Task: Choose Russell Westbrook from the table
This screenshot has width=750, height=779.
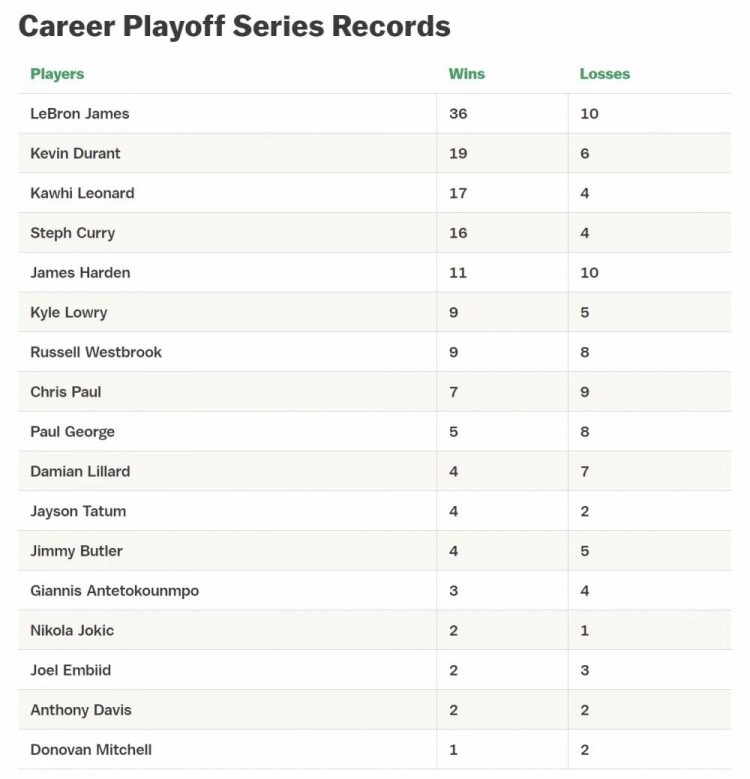Action: coord(96,352)
